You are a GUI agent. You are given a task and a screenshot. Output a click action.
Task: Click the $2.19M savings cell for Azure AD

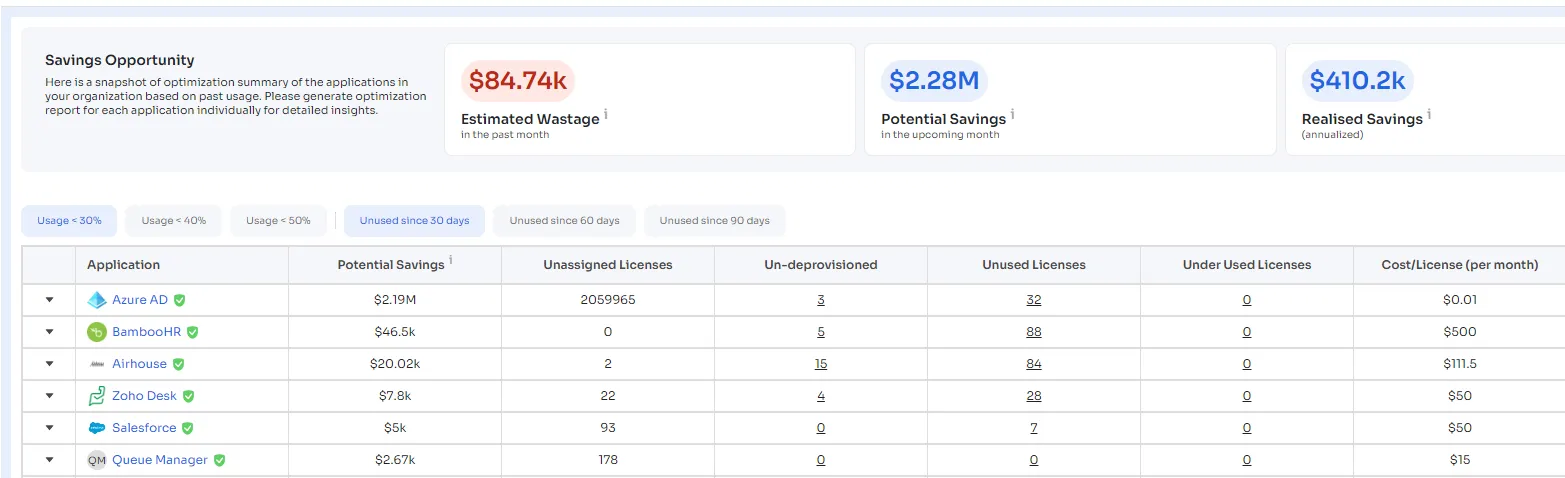(x=393, y=300)
